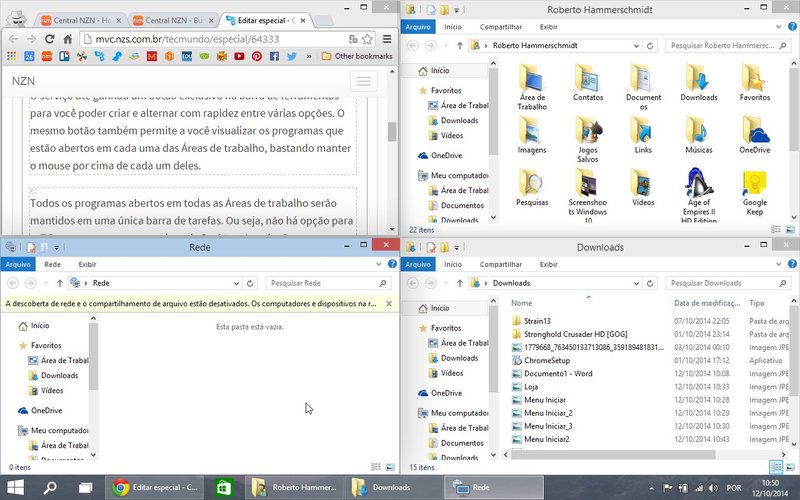Go to Chrome home page
The height and width of the screenshot is (500, 800).
click(67, 39)
